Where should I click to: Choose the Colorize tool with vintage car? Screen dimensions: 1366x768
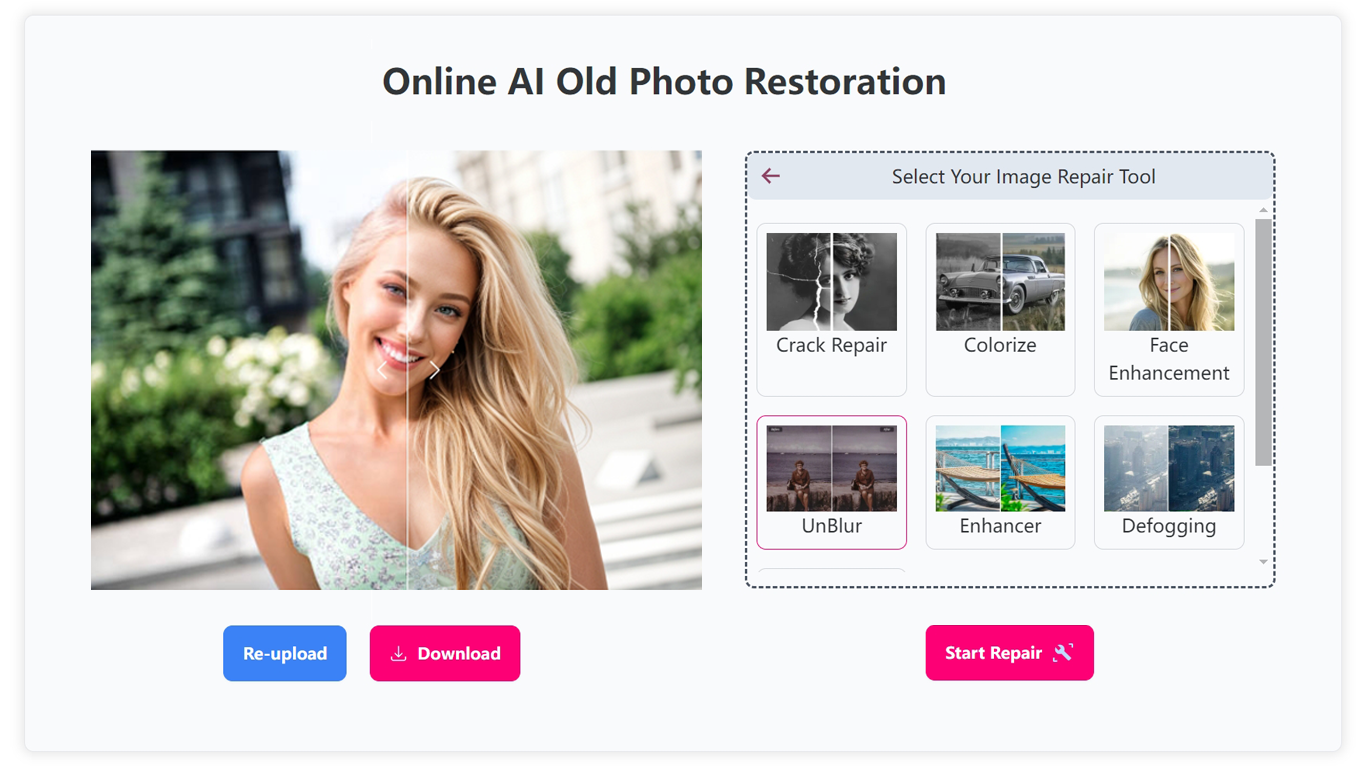click(x=1000, y=283)
